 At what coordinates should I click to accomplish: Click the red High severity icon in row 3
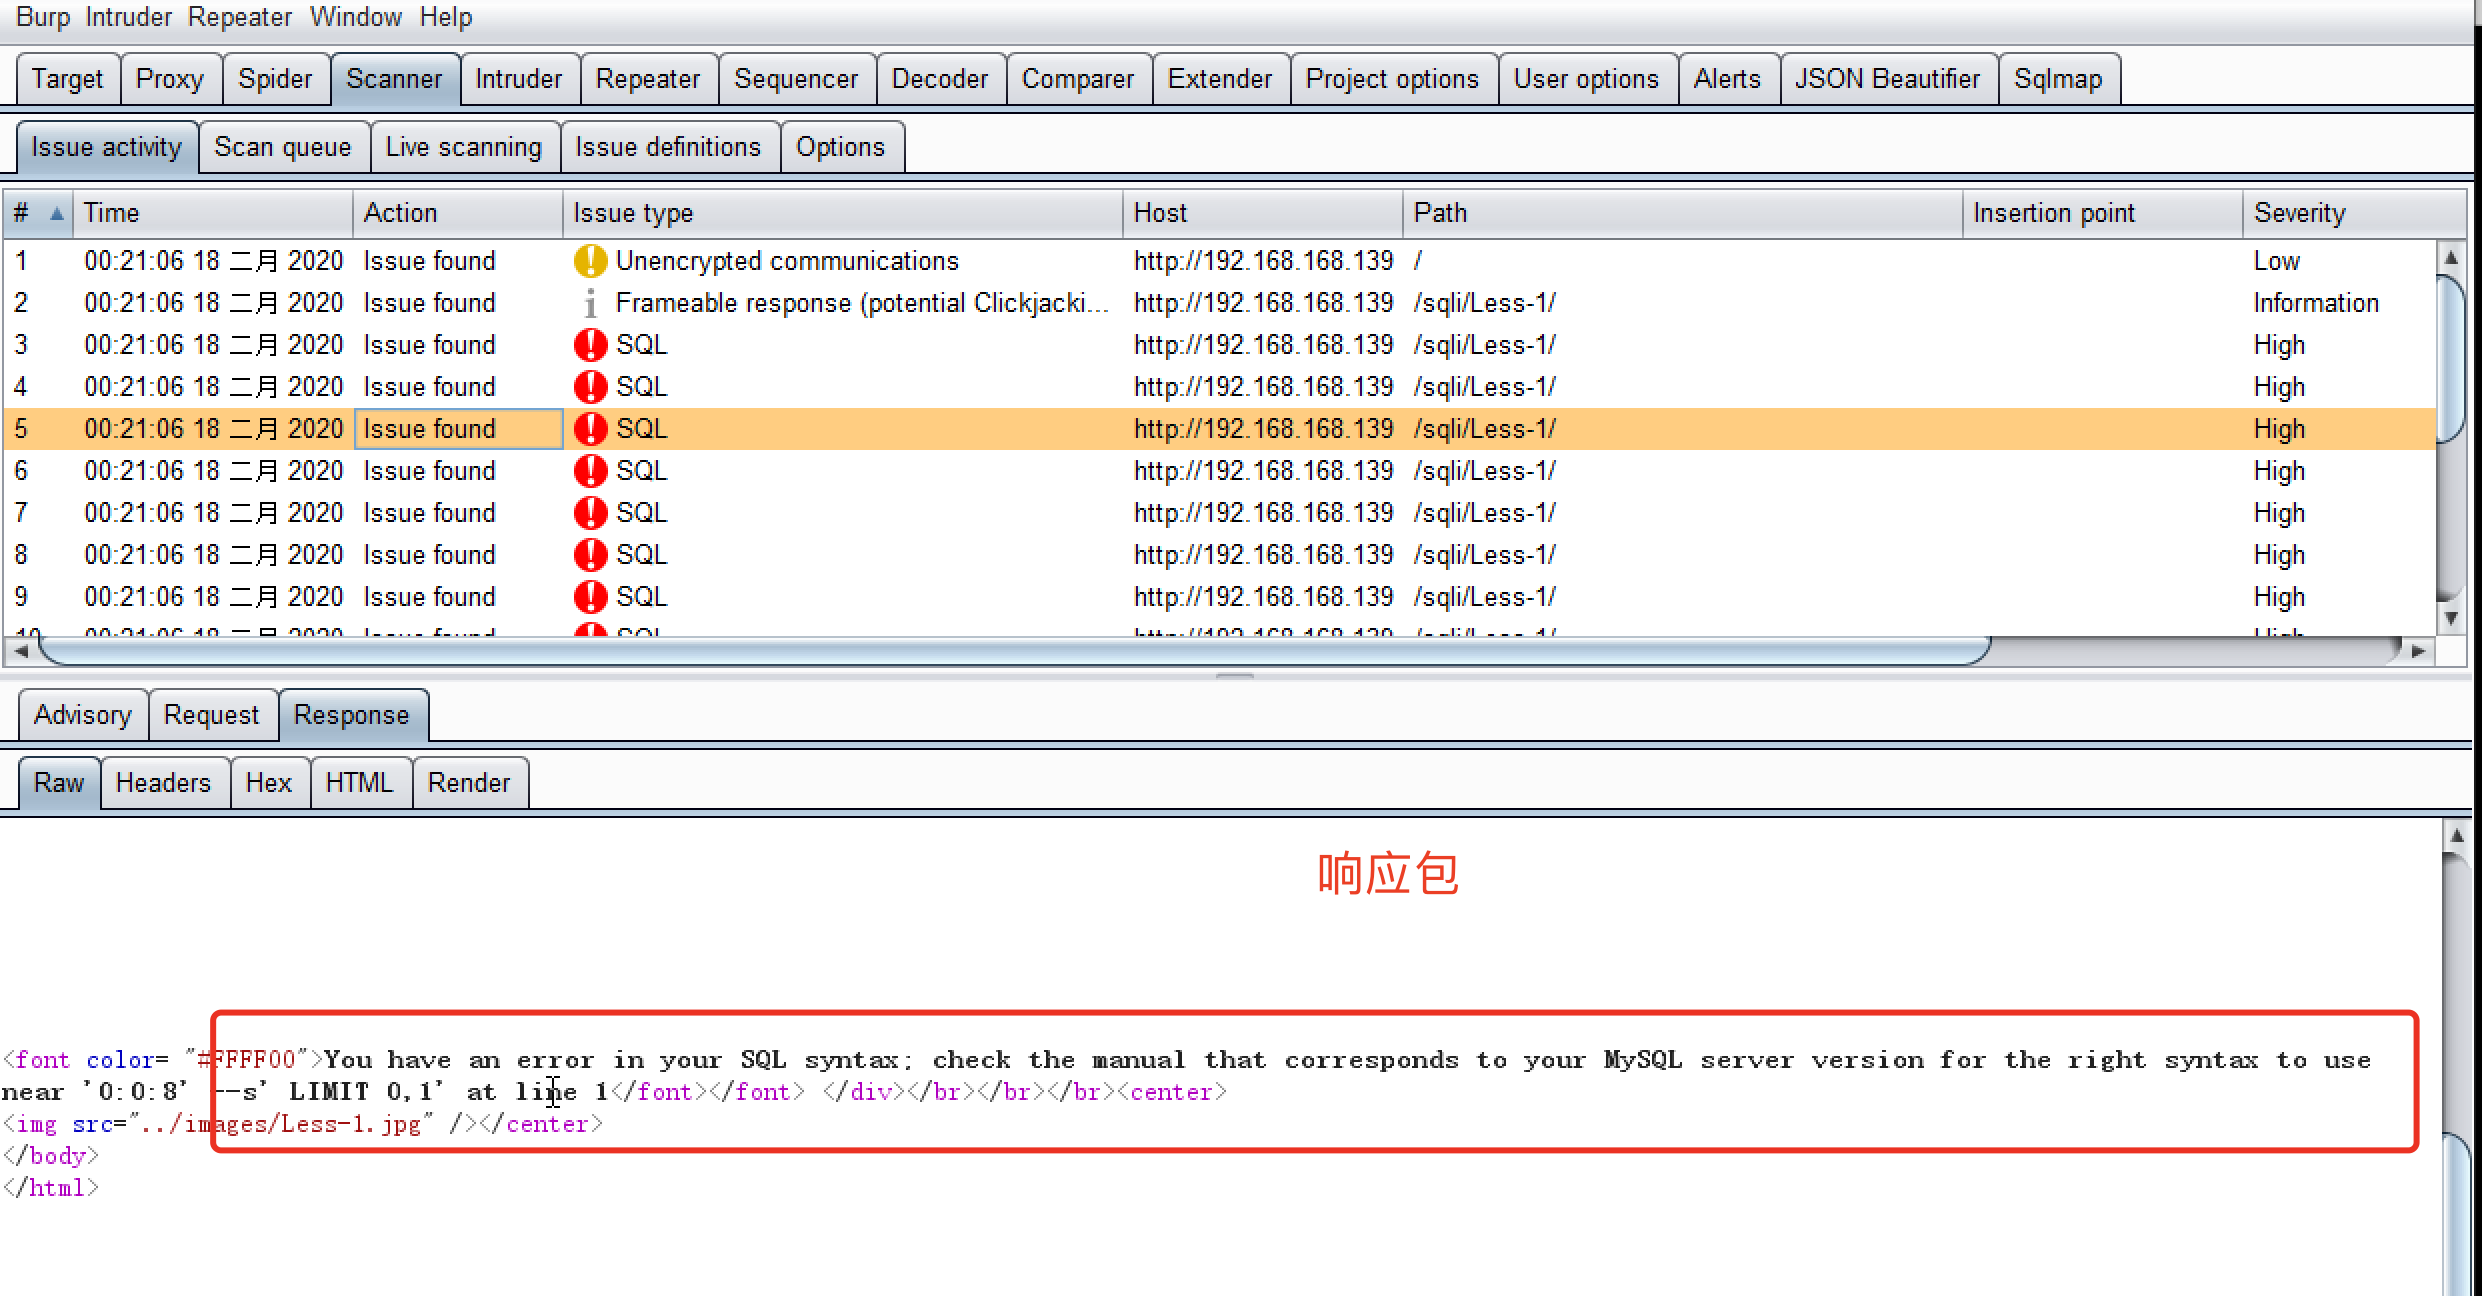pos(590,345)
